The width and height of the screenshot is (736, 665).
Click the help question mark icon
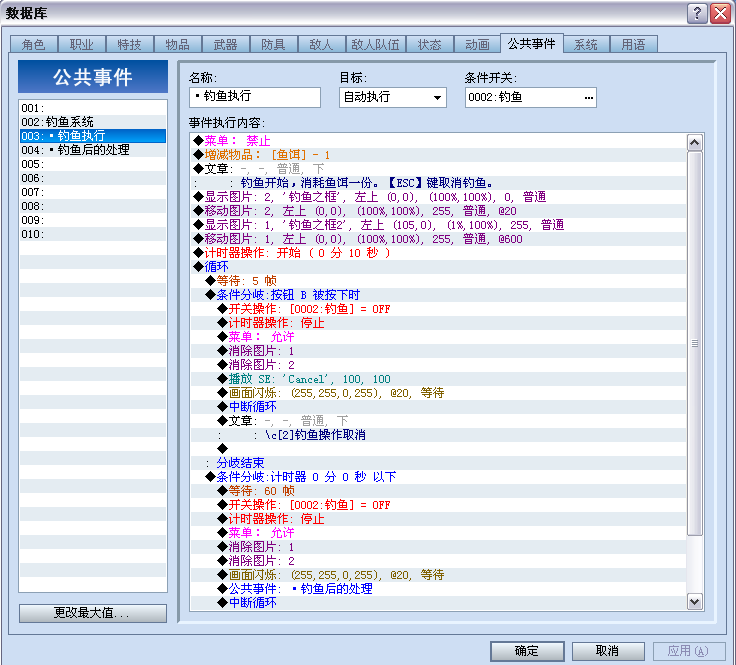click(x=697, y=13)
